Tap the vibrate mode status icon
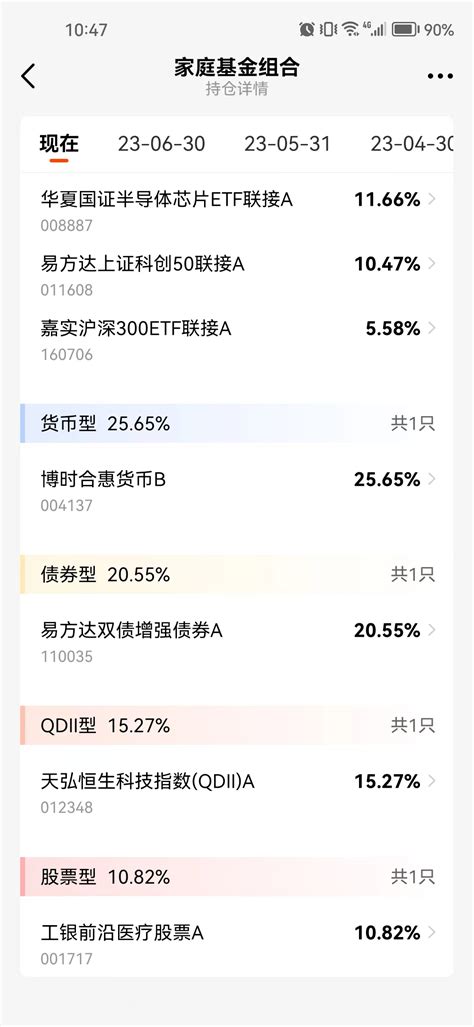474x1027 pixels. pyautogui.click(x=328, y=29)
